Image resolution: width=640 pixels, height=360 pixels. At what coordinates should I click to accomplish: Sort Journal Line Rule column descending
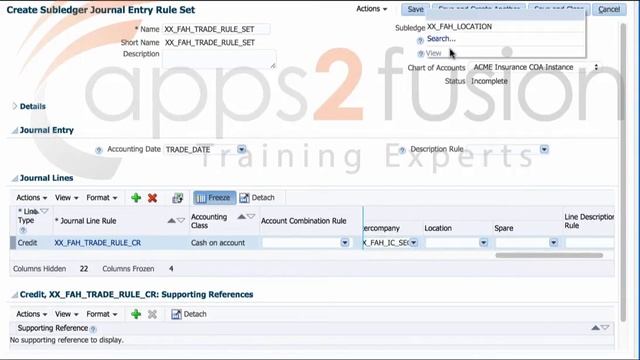(x=181, y=221)
